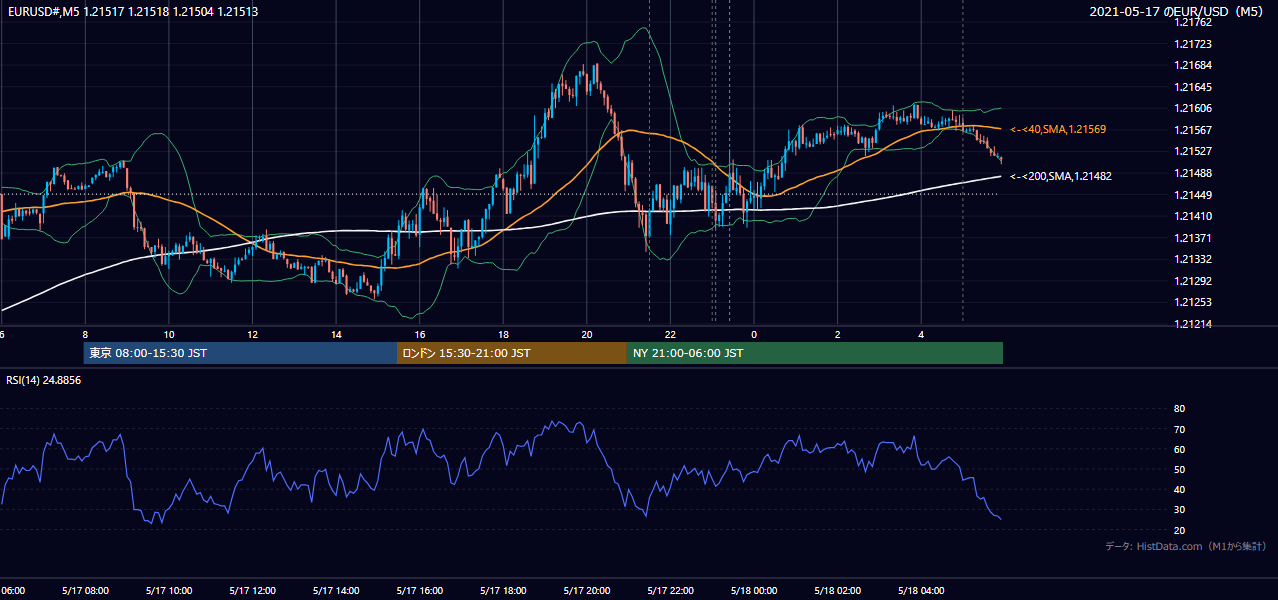The image size is (1278, 600).
Task: Click hour tick 4 below the price chart
Action: [x=922, y=335]
